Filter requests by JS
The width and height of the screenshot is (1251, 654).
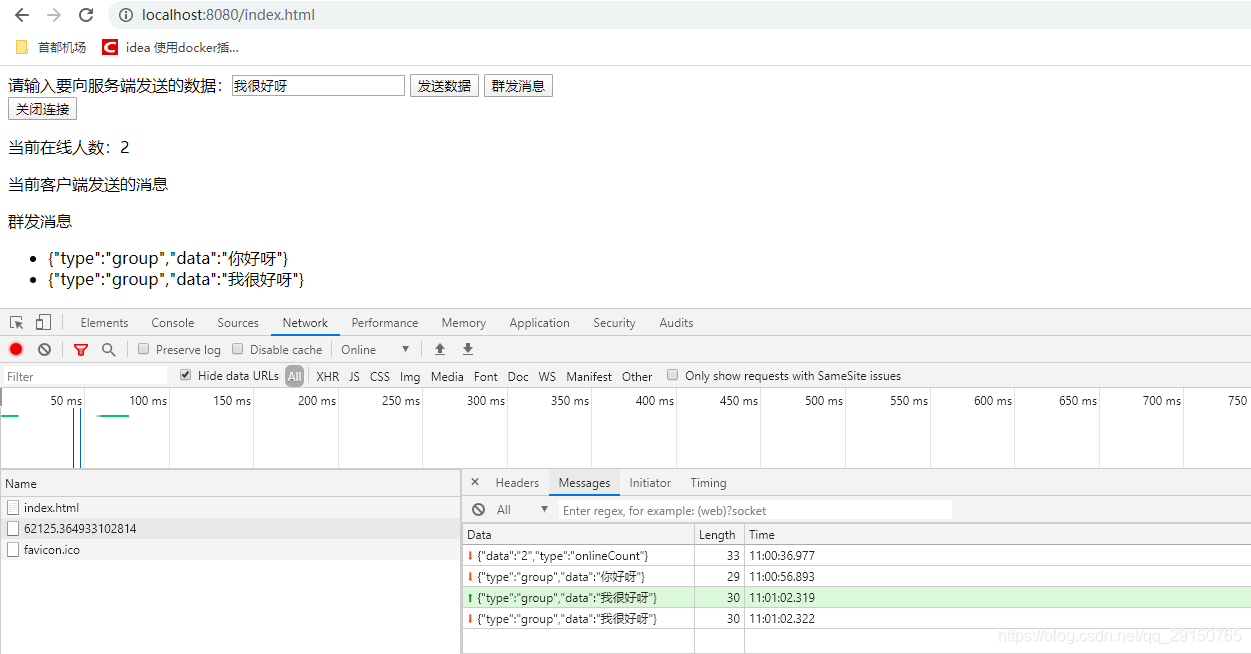click(354, 376)
